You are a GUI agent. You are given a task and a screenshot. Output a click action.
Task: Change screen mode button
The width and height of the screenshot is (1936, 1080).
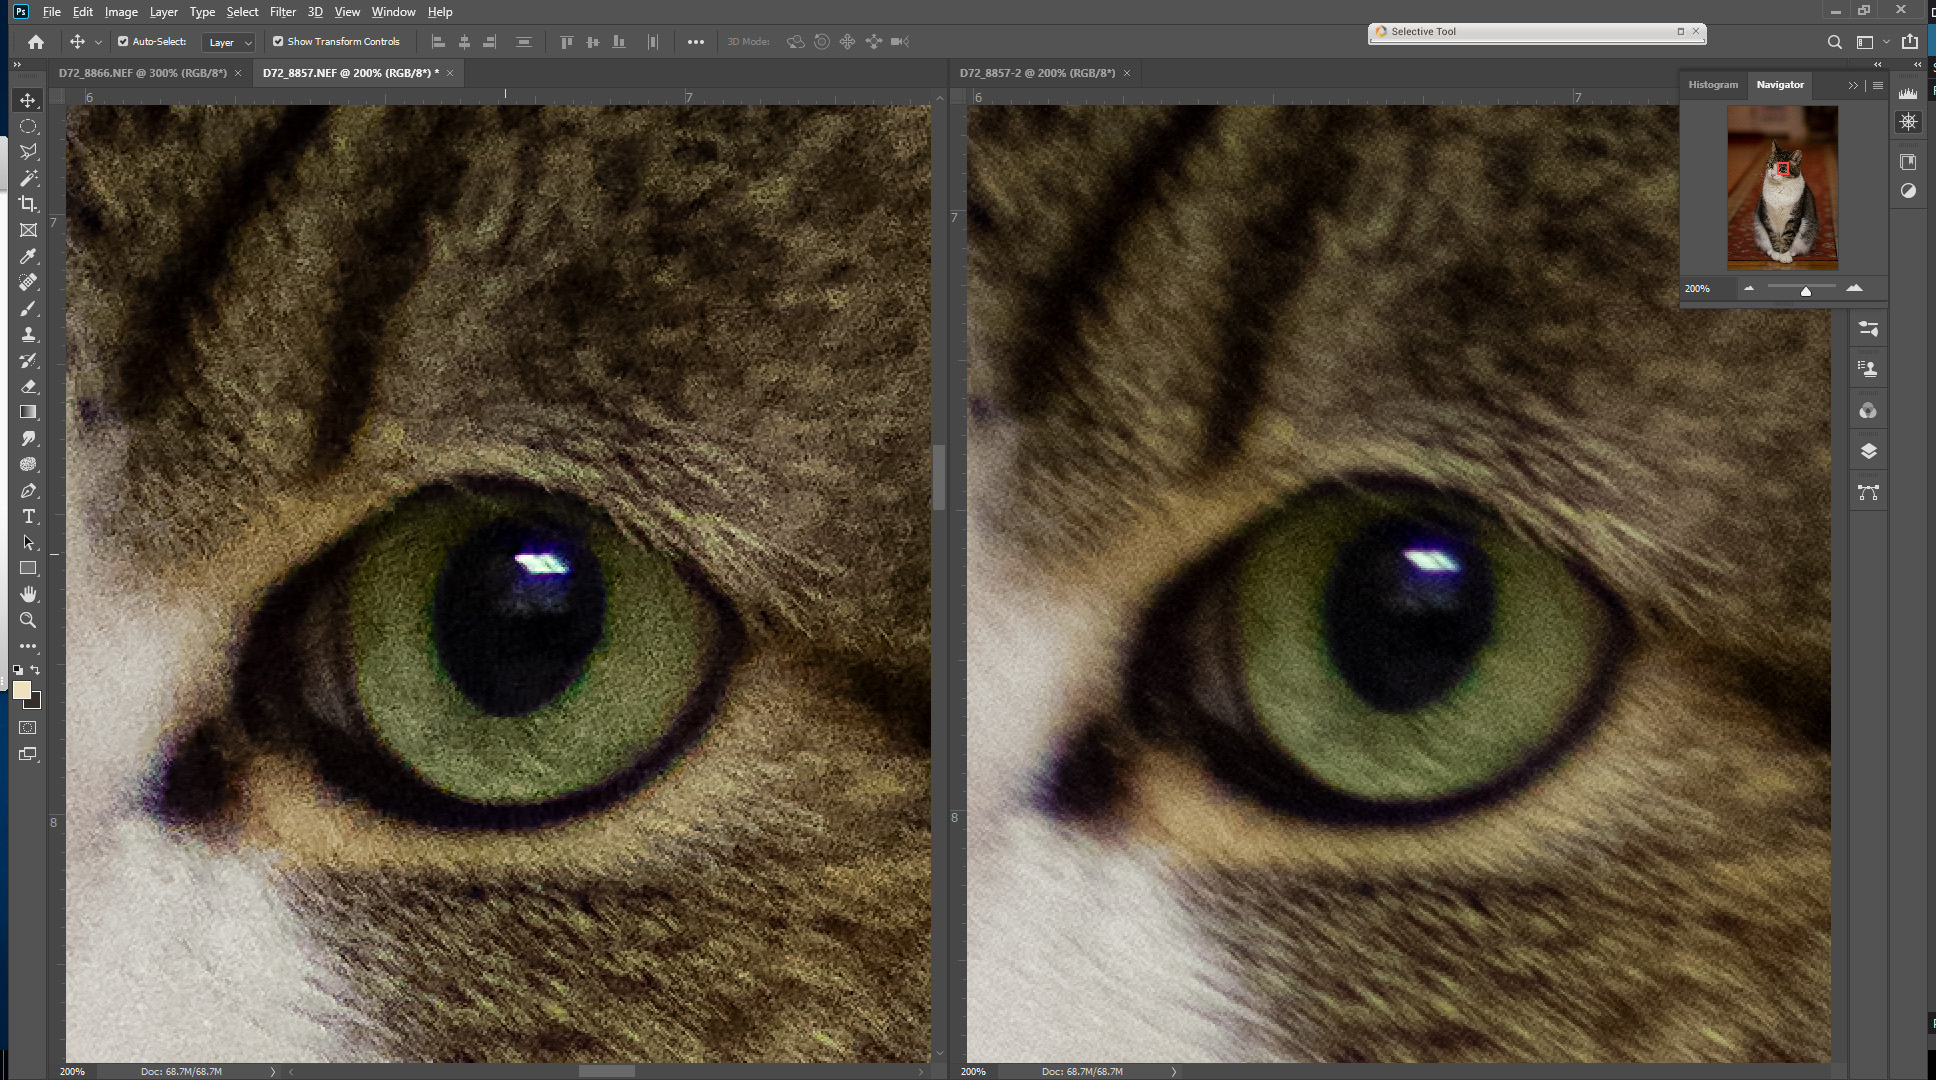click(x=28, y=754)
